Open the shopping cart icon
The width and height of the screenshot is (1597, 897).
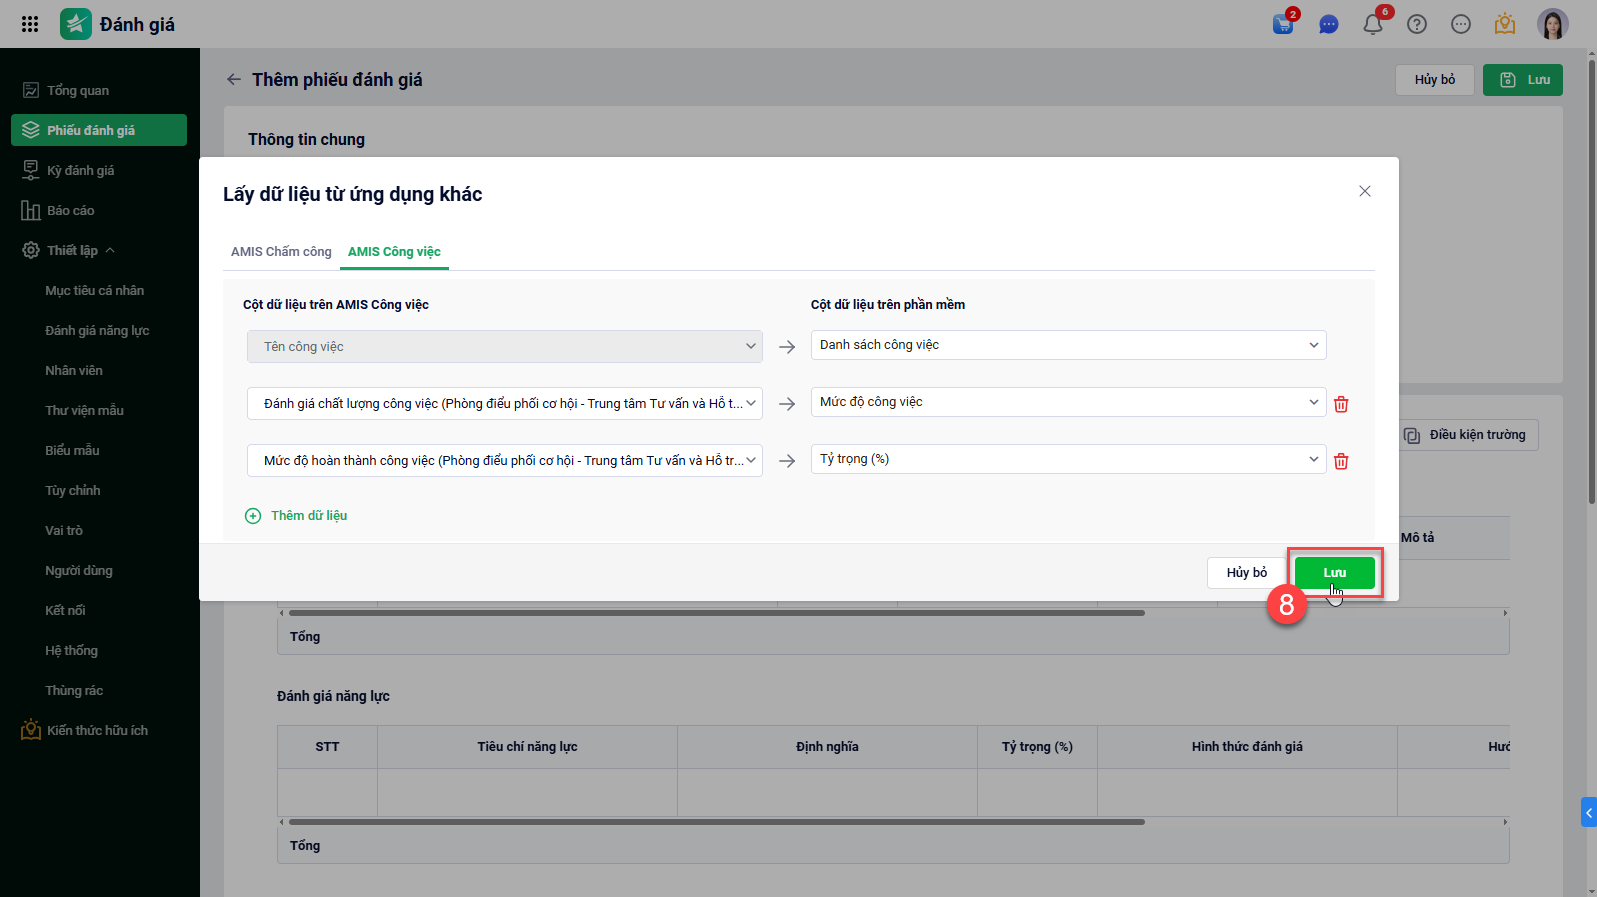pos(1283,25)
